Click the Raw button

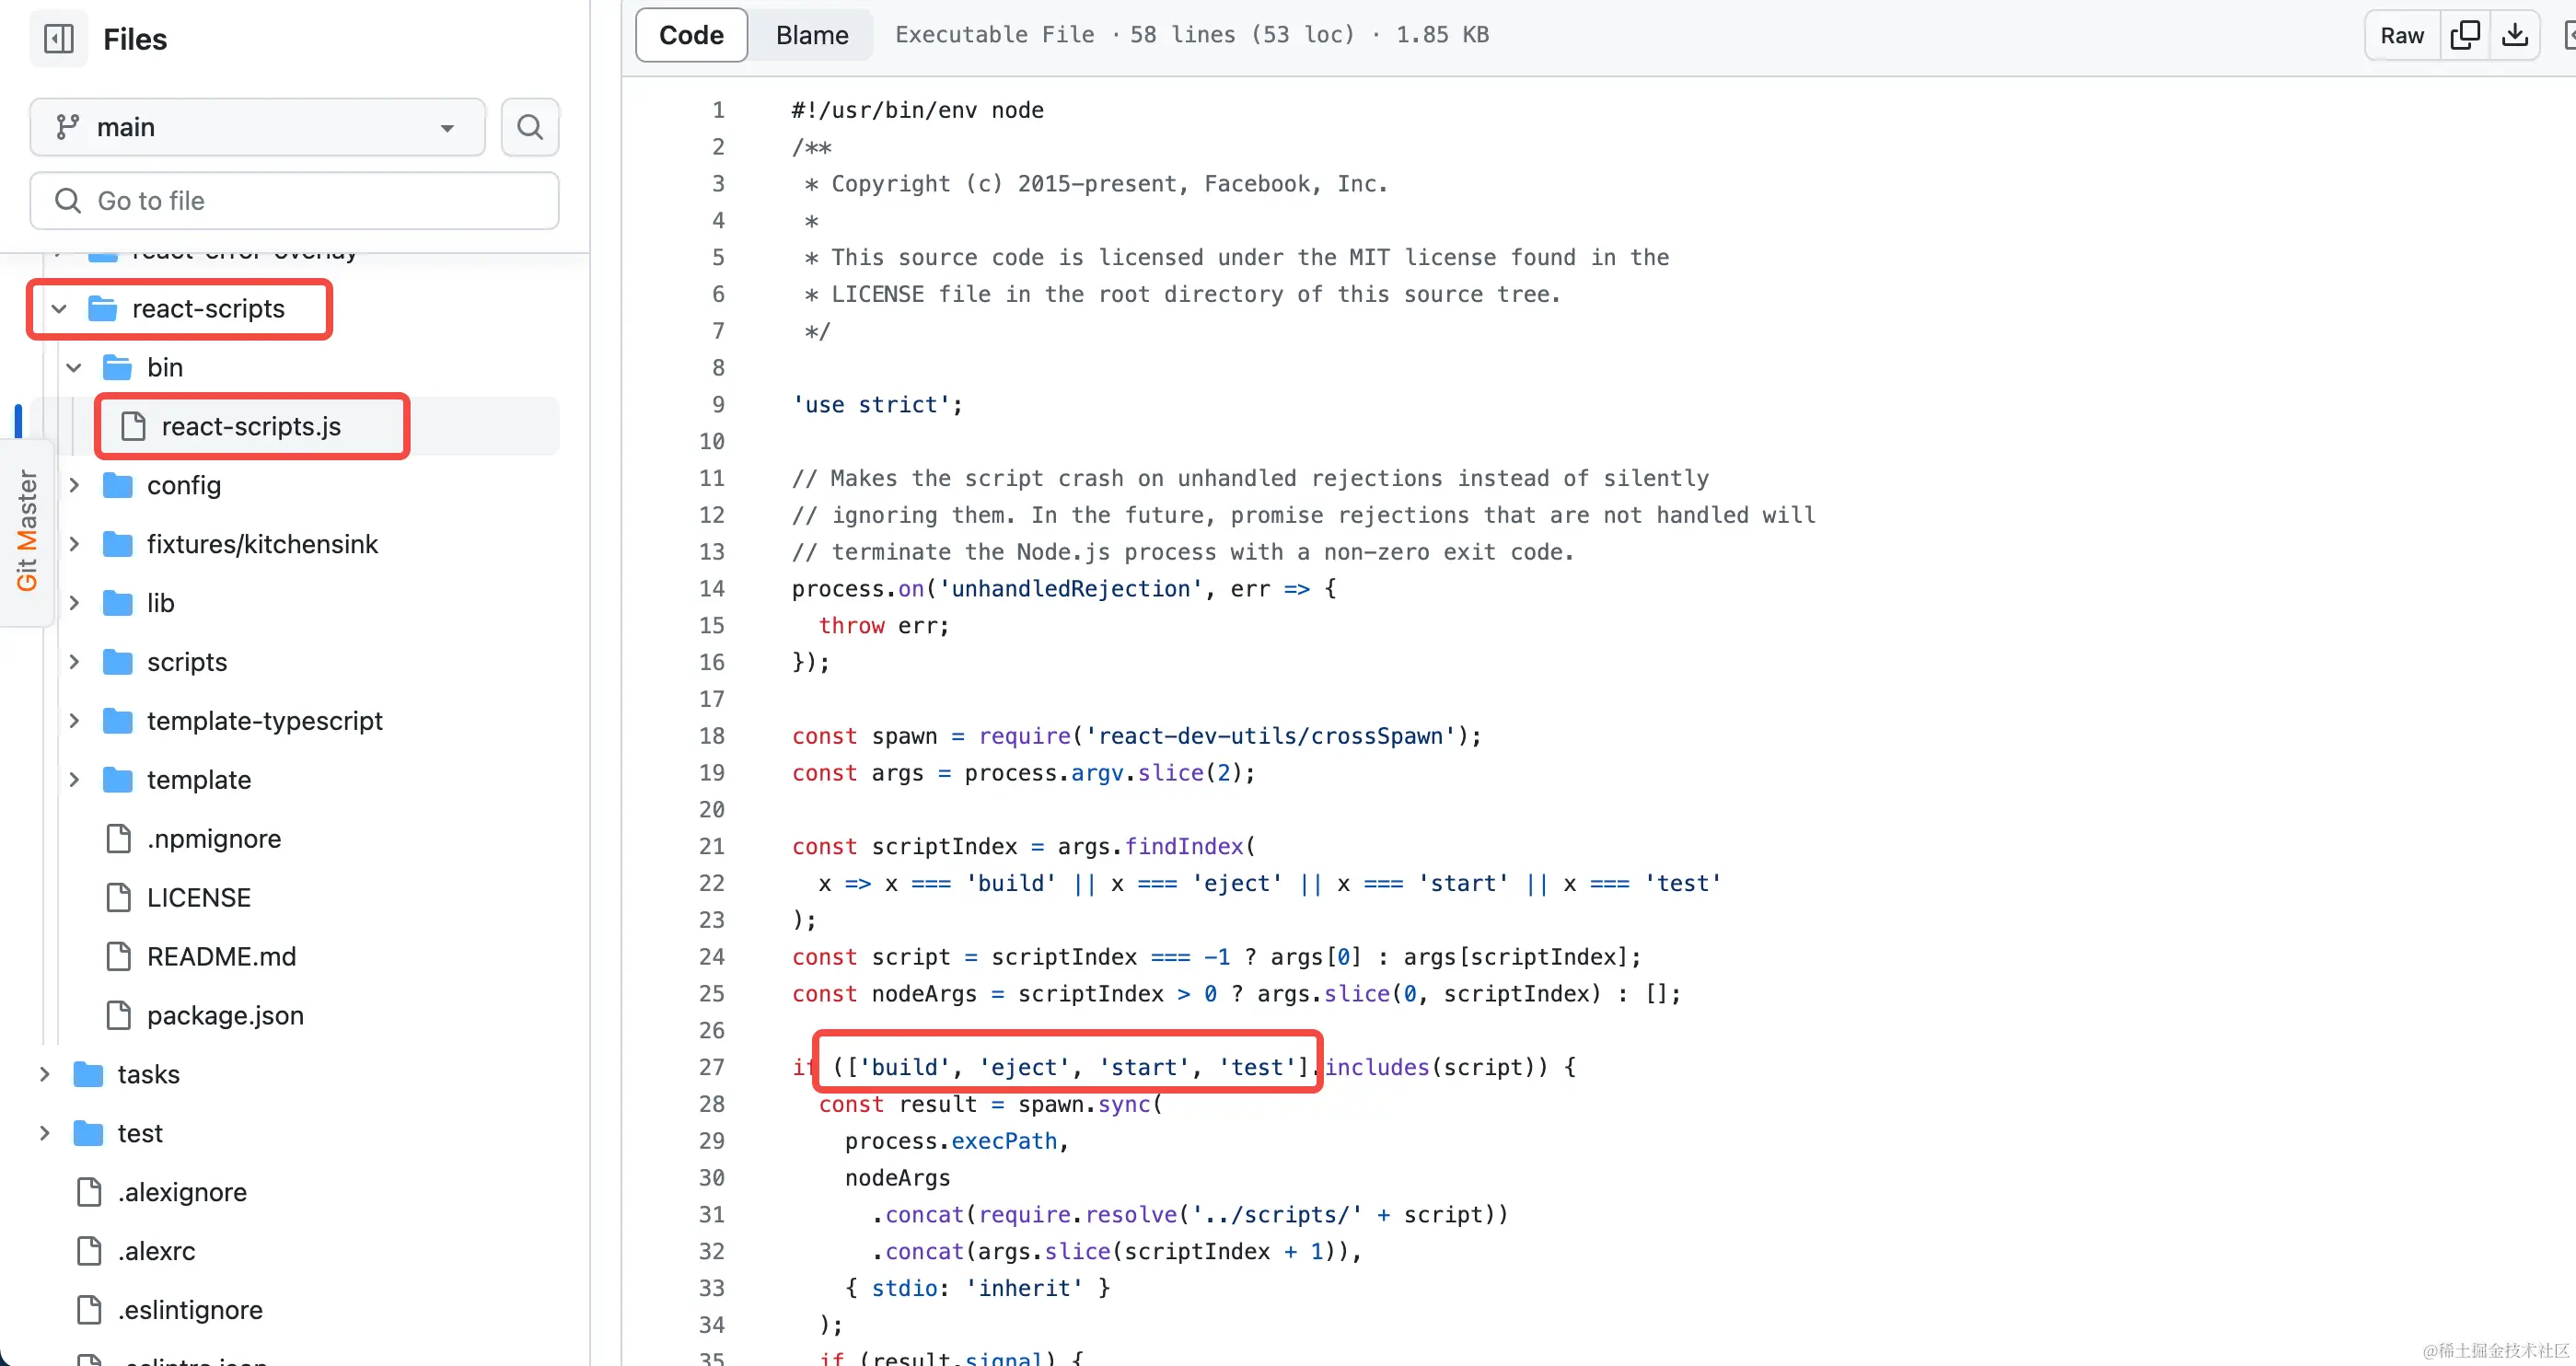2401,35
